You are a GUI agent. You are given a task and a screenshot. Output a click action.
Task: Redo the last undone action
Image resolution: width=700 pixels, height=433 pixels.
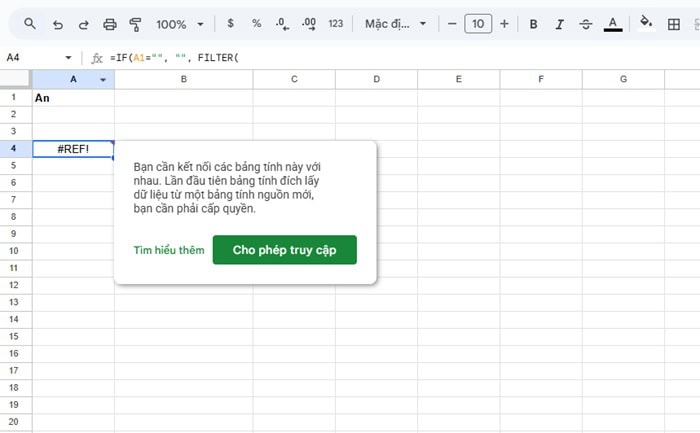tap(83, 23)
